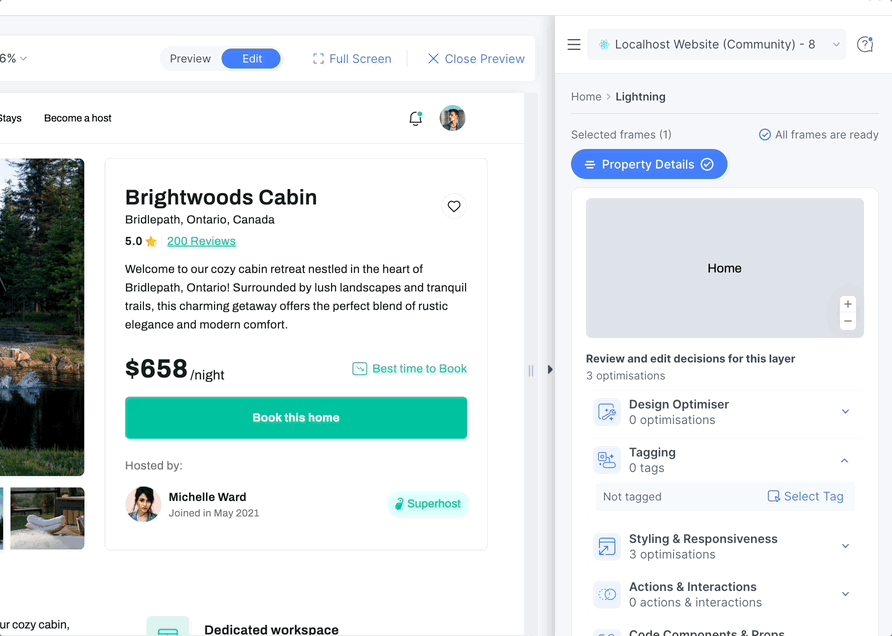
Task: Open the hamburger menu in plugin panel
Action: pos(573,44)
